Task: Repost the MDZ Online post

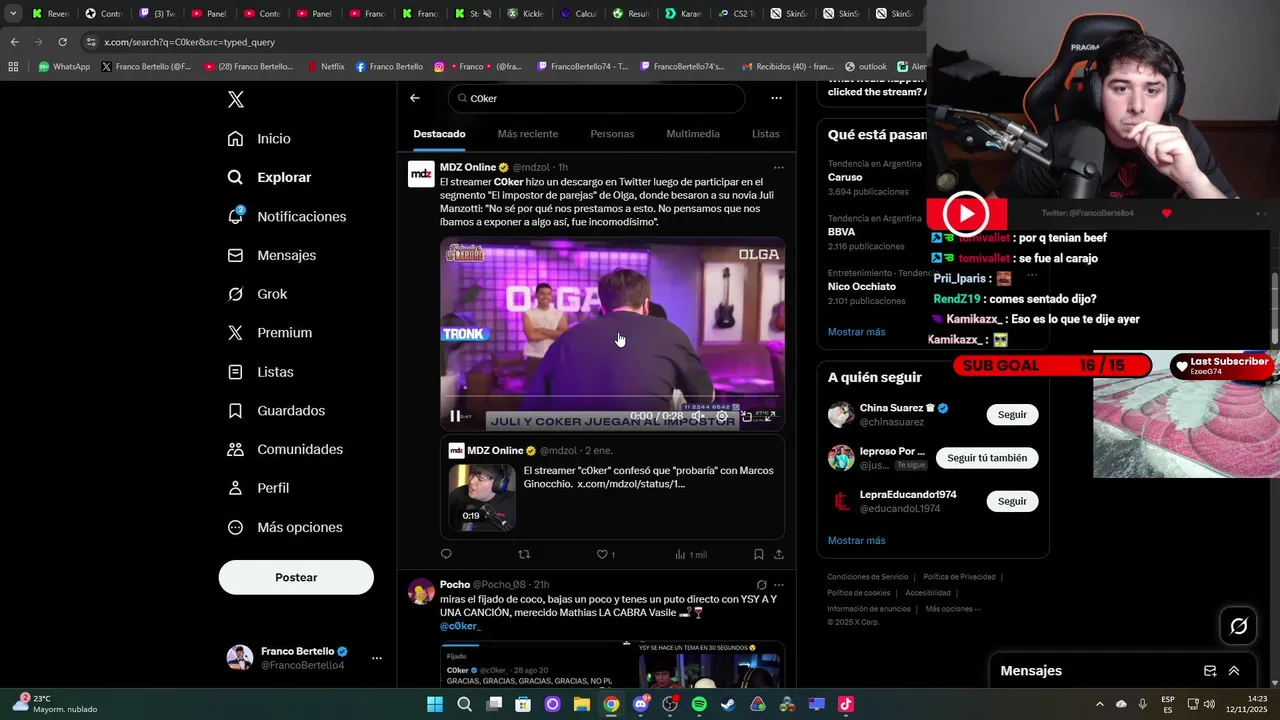Action: tap(524, 554)
